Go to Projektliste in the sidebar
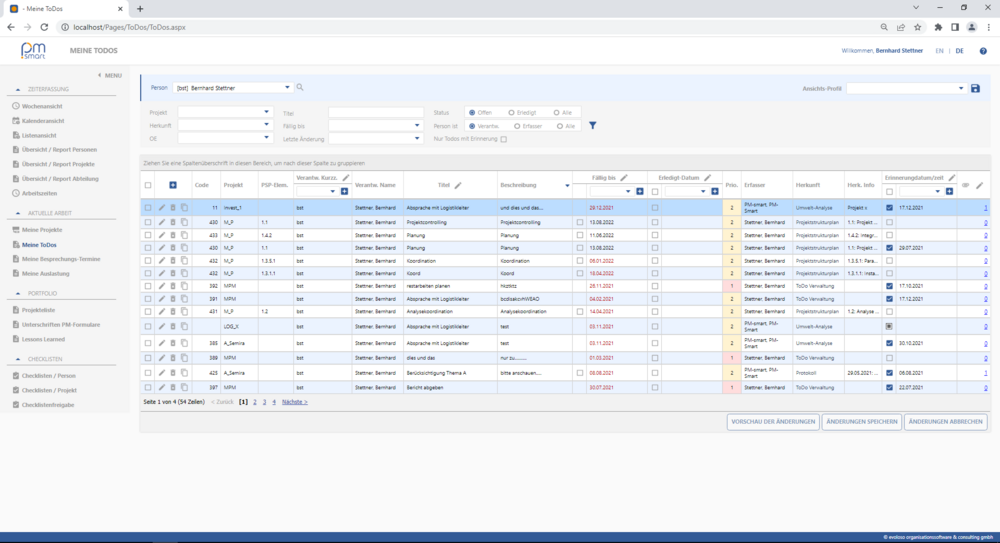This screenshot has width=1000, height=543. coord(40,310)
